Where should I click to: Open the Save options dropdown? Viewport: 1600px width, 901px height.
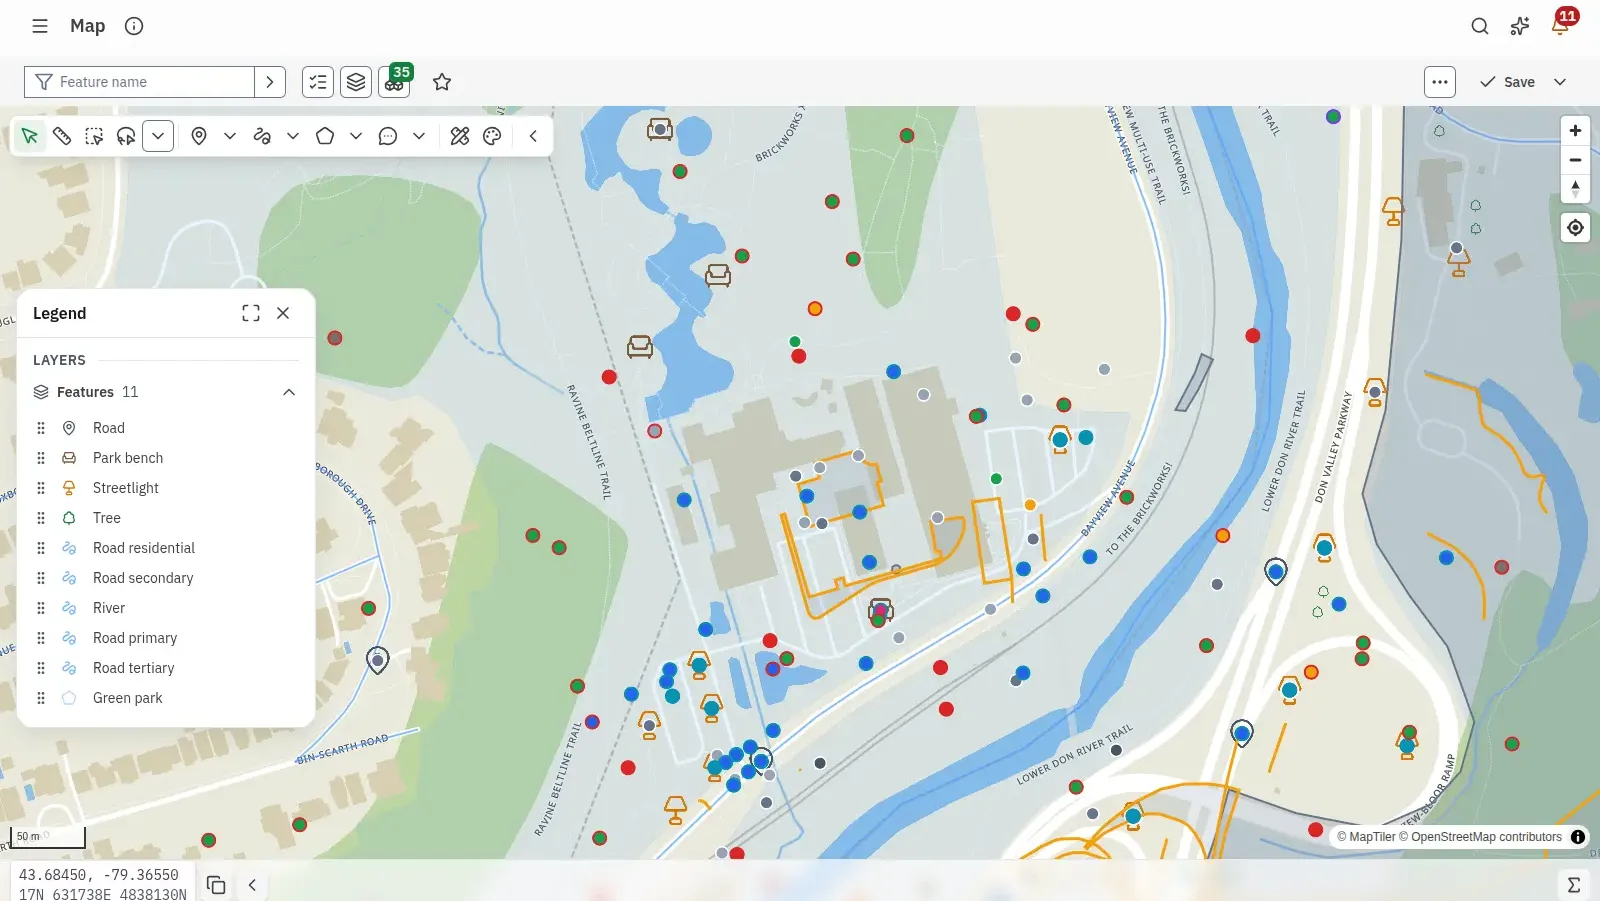pos(1560,82)
